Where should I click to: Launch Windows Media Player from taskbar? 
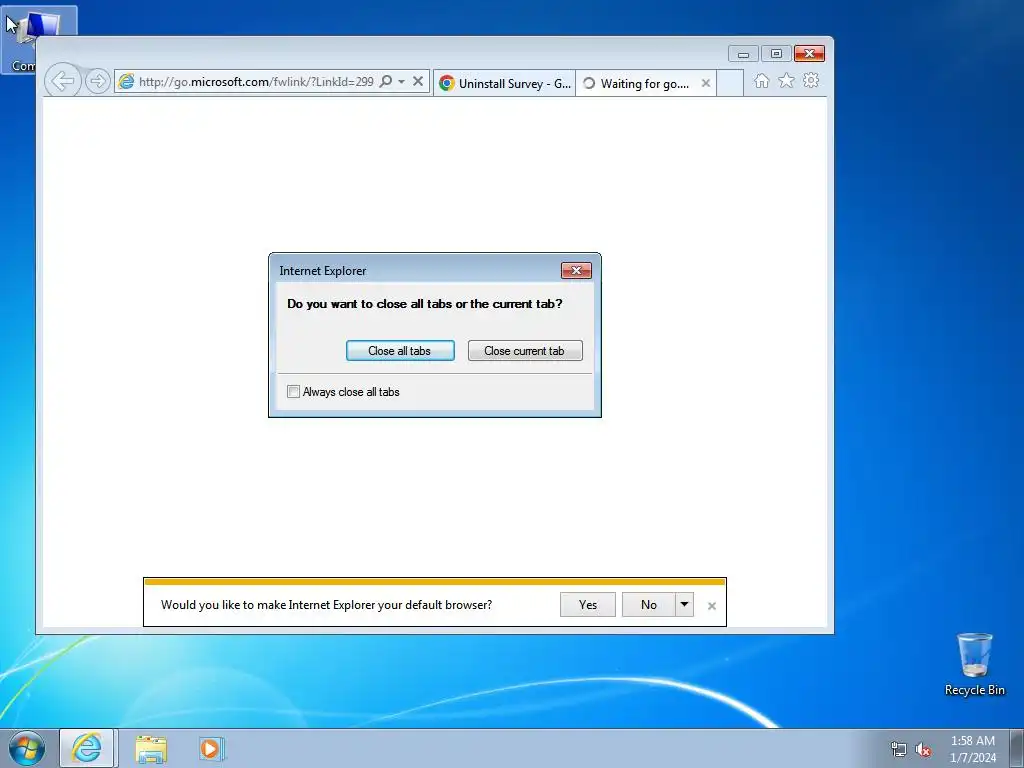pyautogui.click(x=210, y=748)
